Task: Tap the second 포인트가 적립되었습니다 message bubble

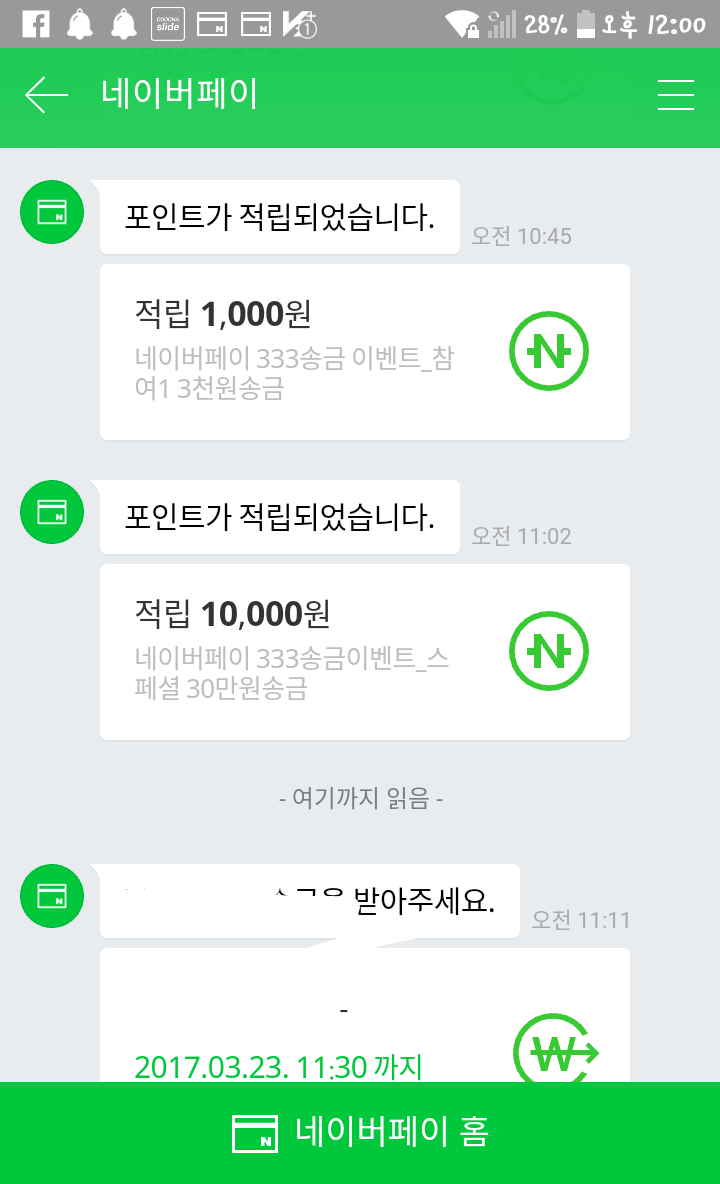Action: [279, 517]
